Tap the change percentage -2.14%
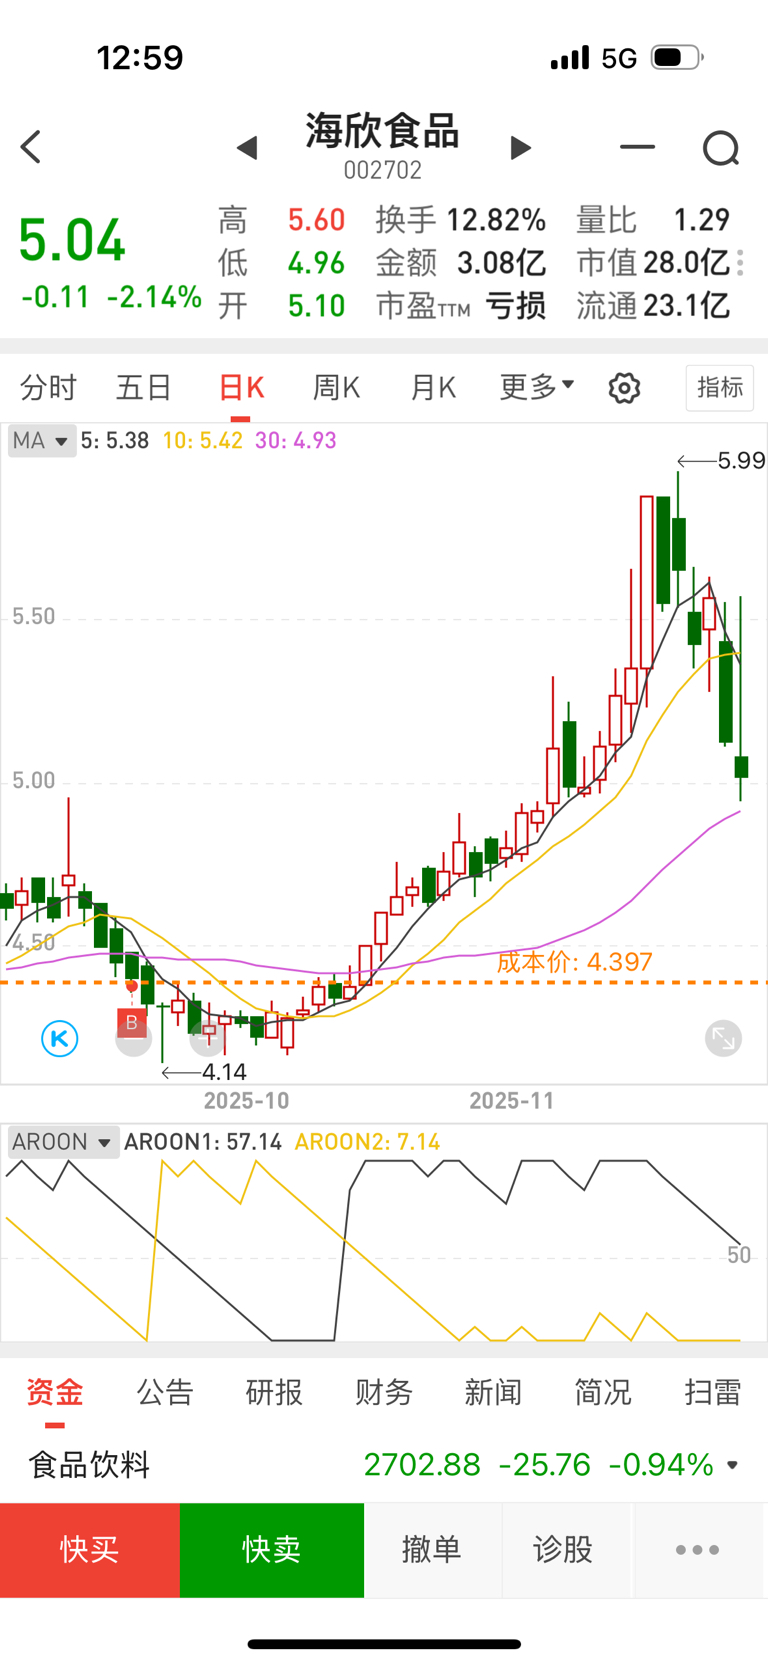 click(155, 297)
